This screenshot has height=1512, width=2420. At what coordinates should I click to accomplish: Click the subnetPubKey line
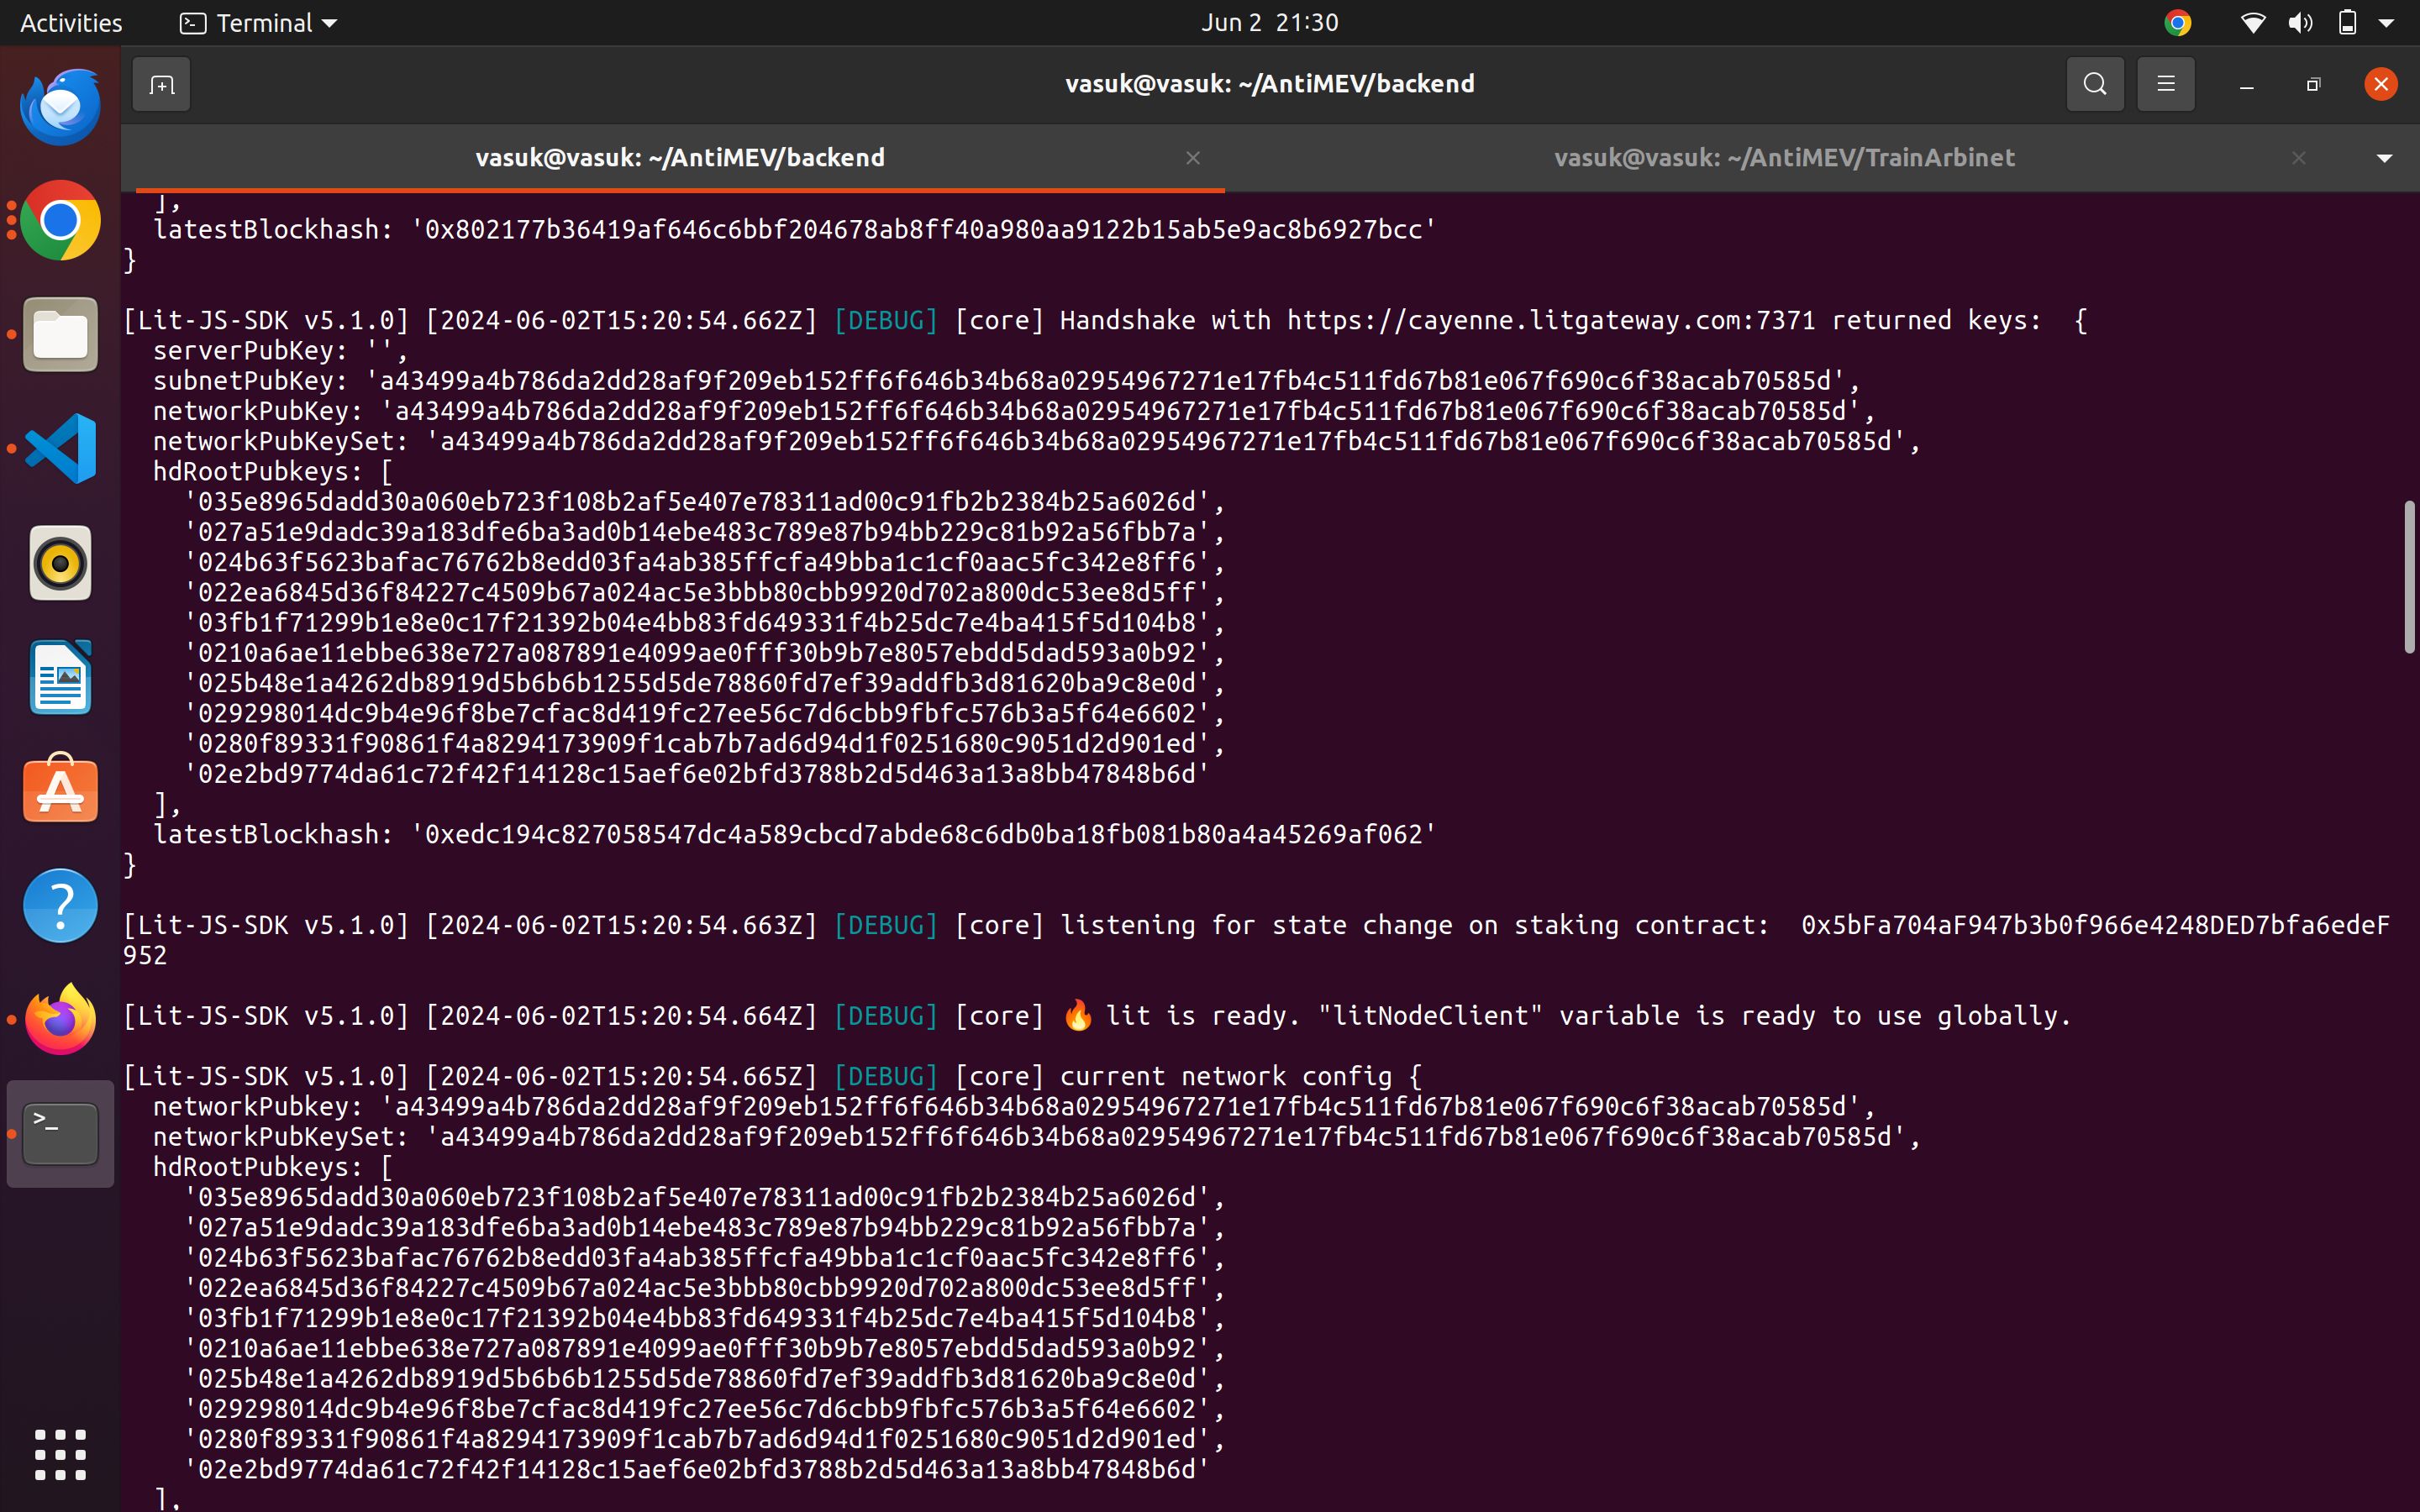1007,381
